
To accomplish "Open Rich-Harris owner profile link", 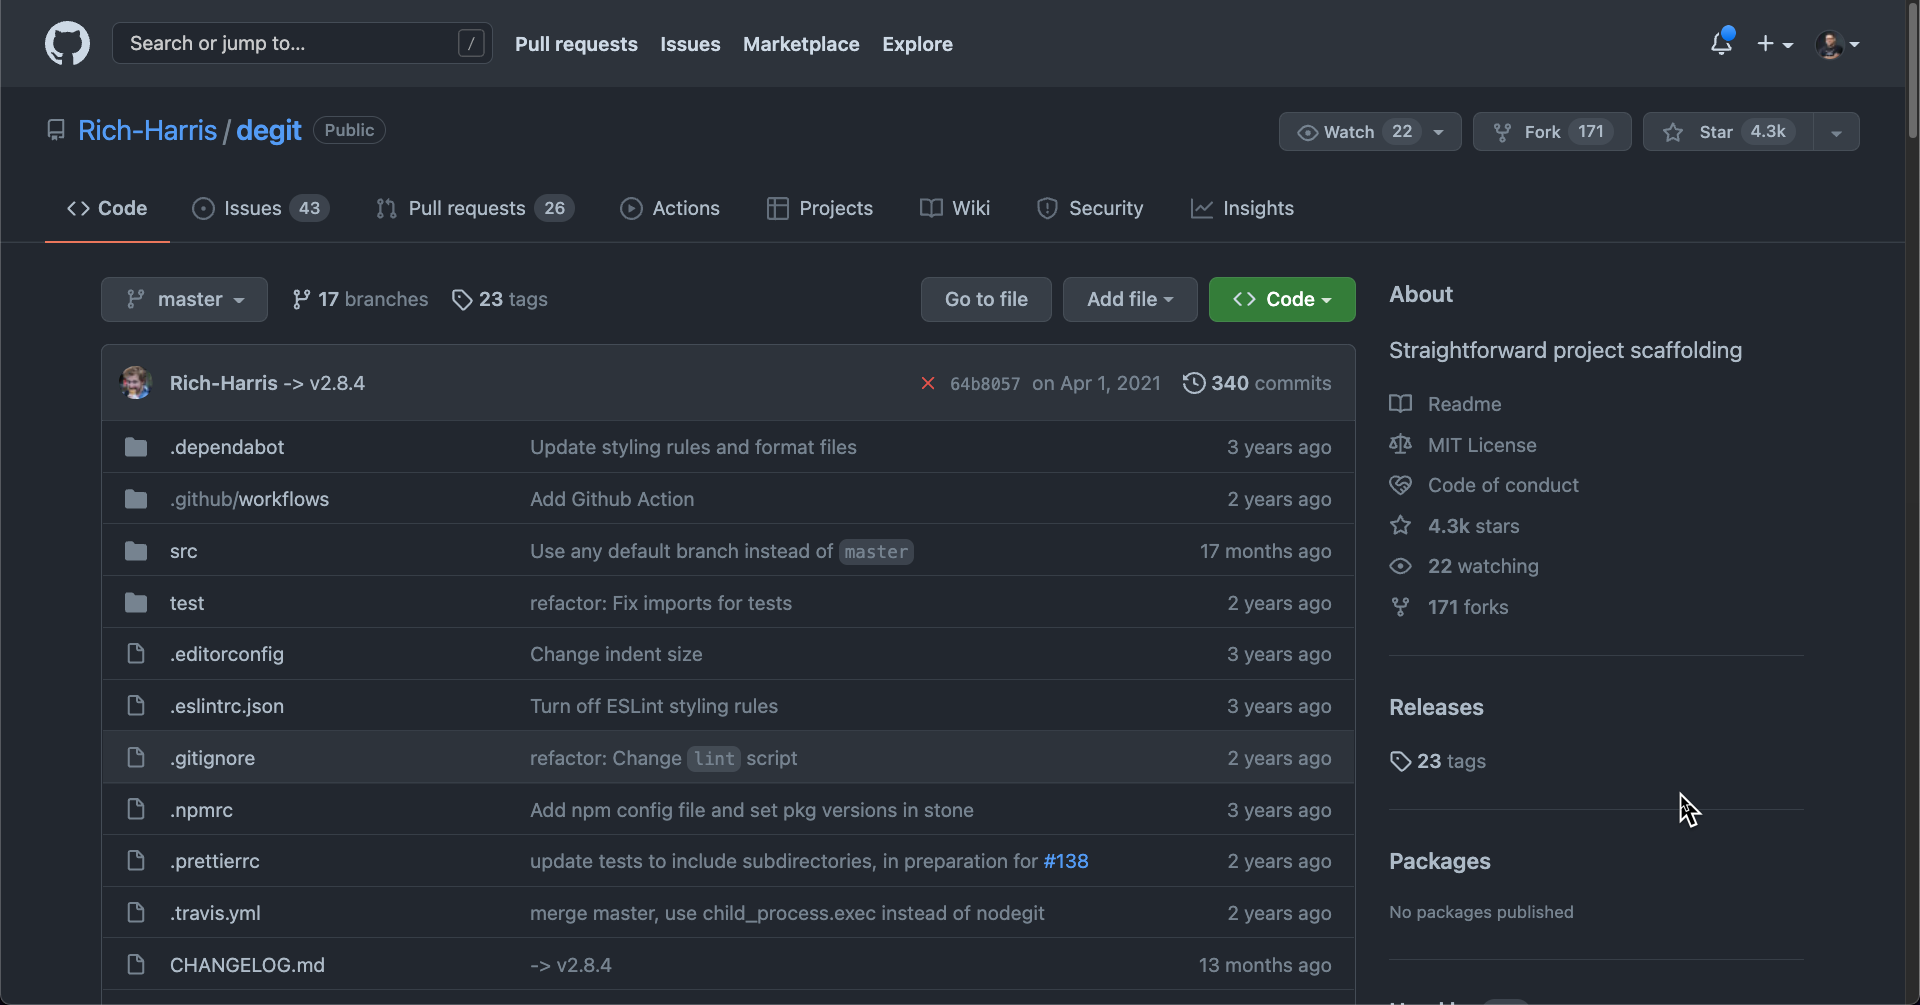I will [x=147, y=130].
